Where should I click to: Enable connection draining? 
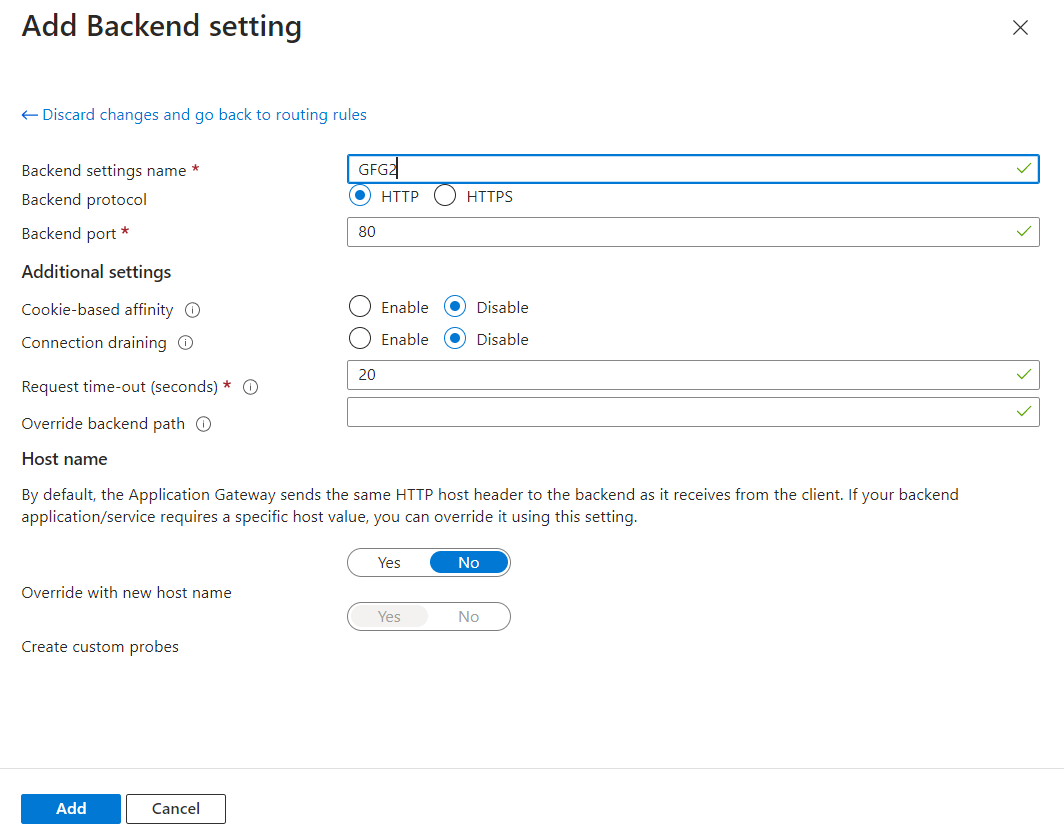tap(360, 339)
